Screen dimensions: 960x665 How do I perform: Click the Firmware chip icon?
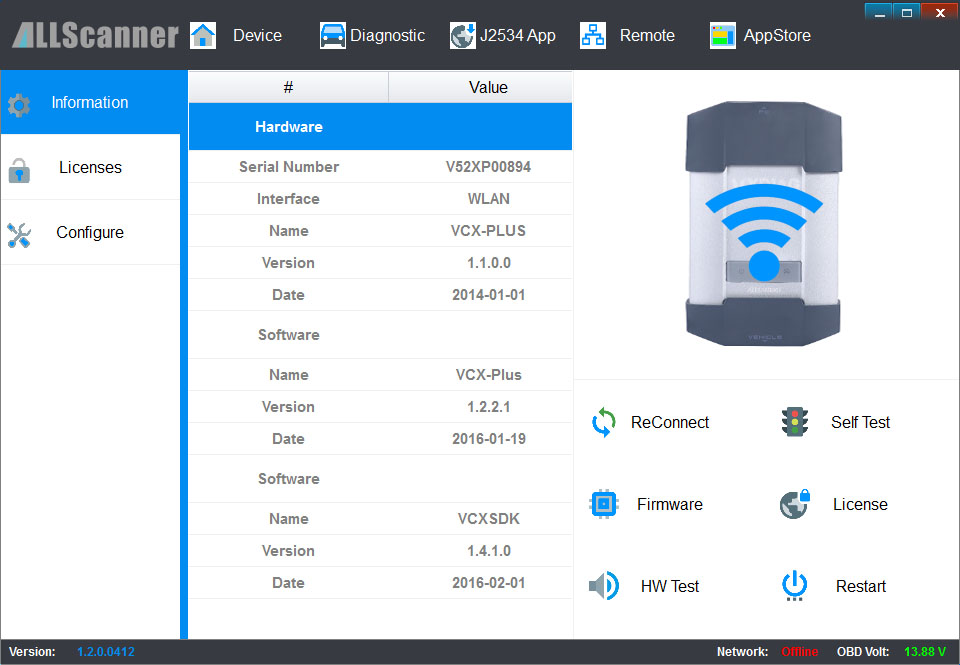point(604,504)
